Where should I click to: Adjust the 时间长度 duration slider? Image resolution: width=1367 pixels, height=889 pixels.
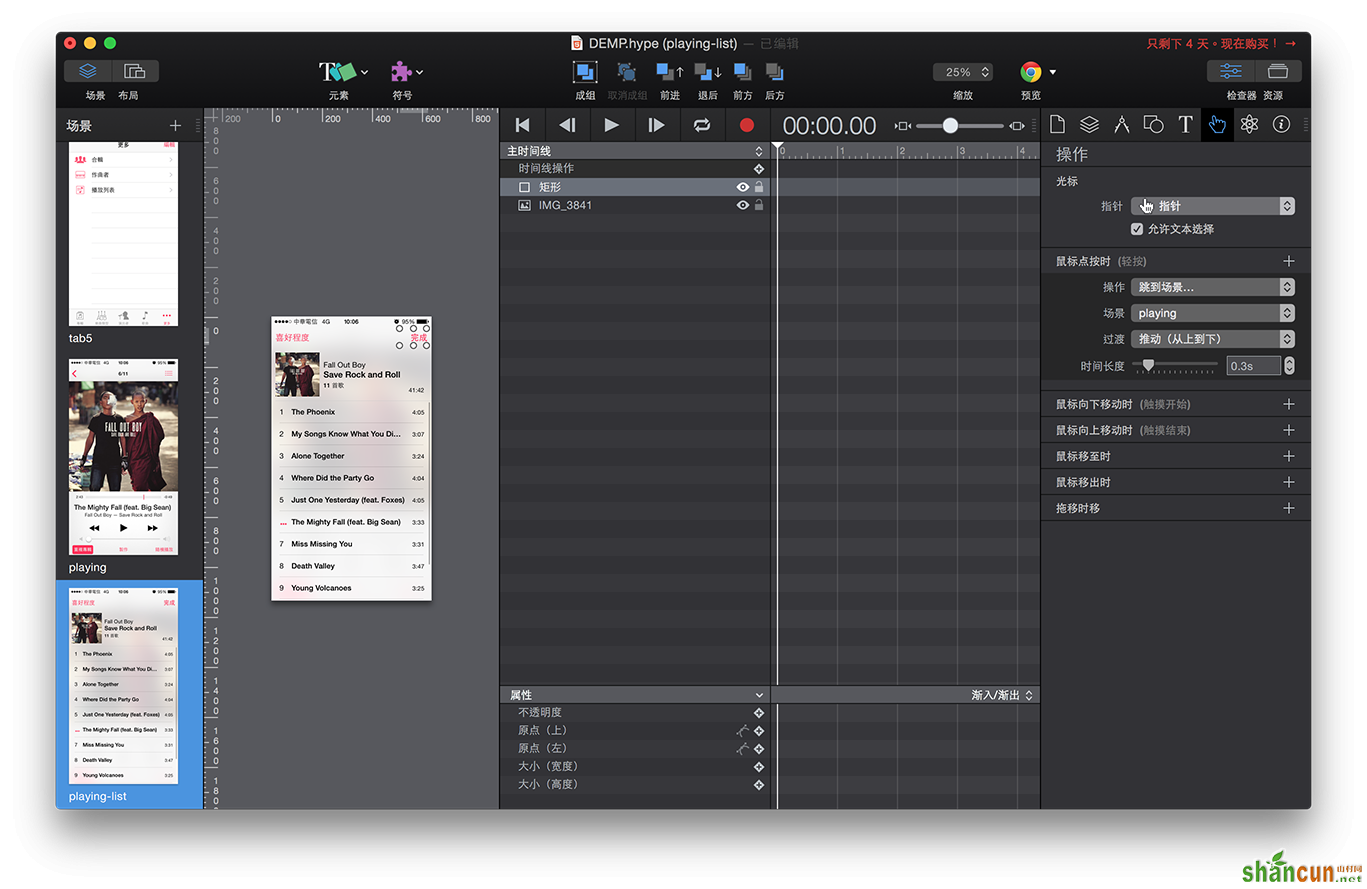click(1148, 365)
